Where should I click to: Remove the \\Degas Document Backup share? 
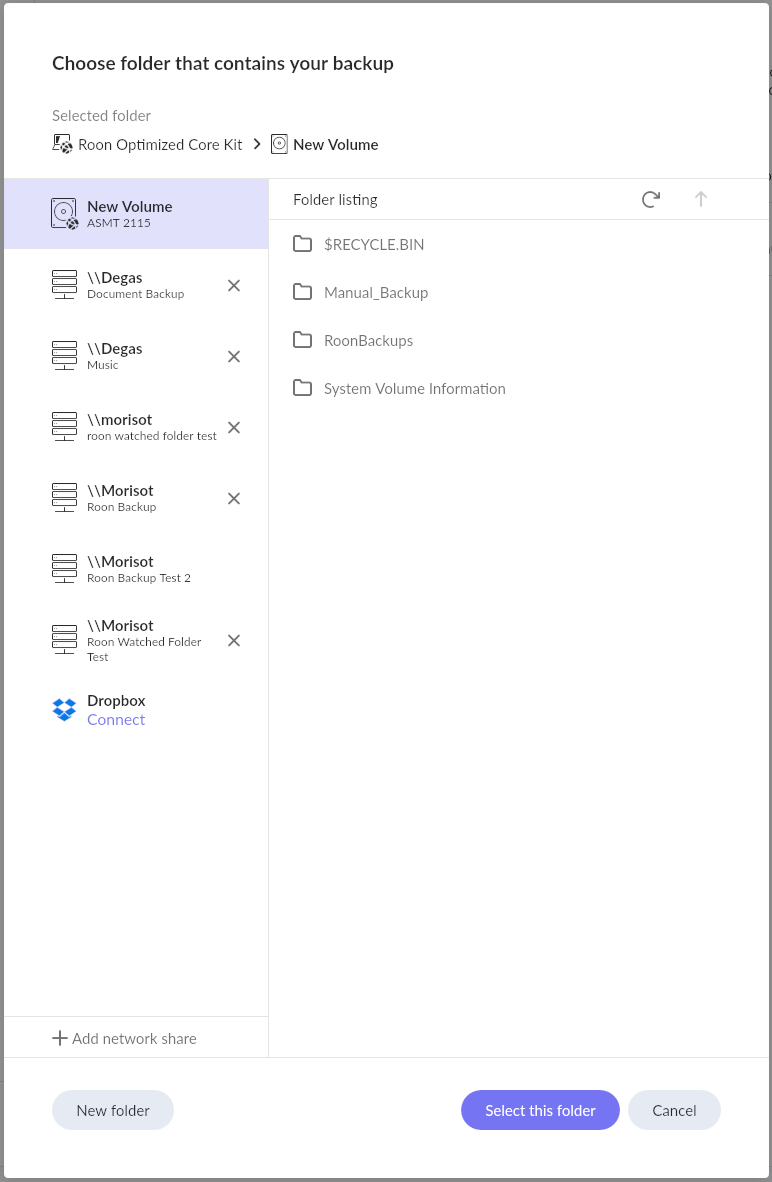[x=234, y=286]
